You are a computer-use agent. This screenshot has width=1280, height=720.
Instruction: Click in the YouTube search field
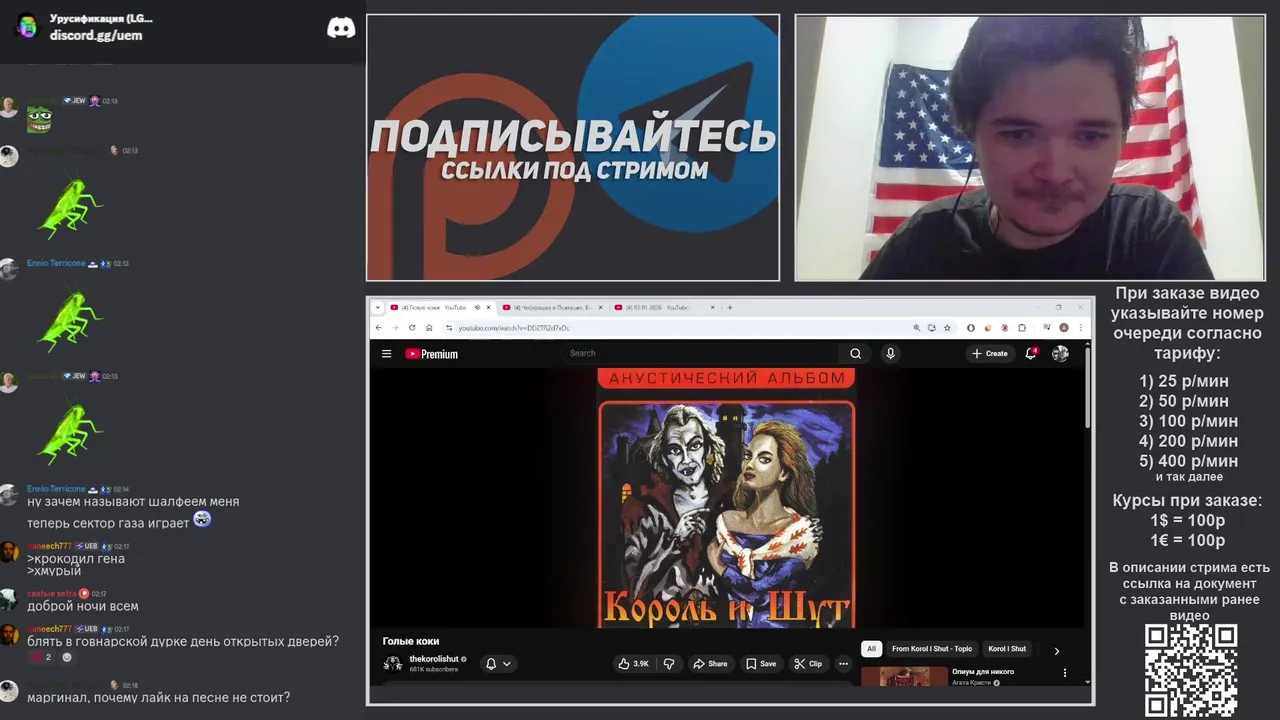pyautogui.click(x=700, y=353)
